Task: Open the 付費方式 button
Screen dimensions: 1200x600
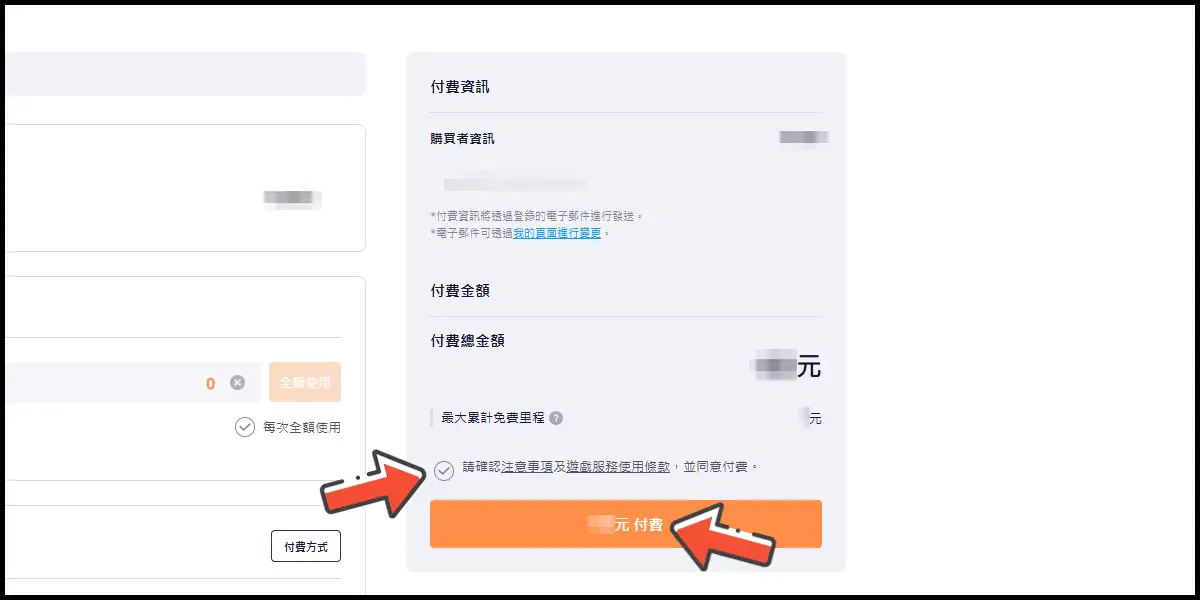Action: point(306,547)
